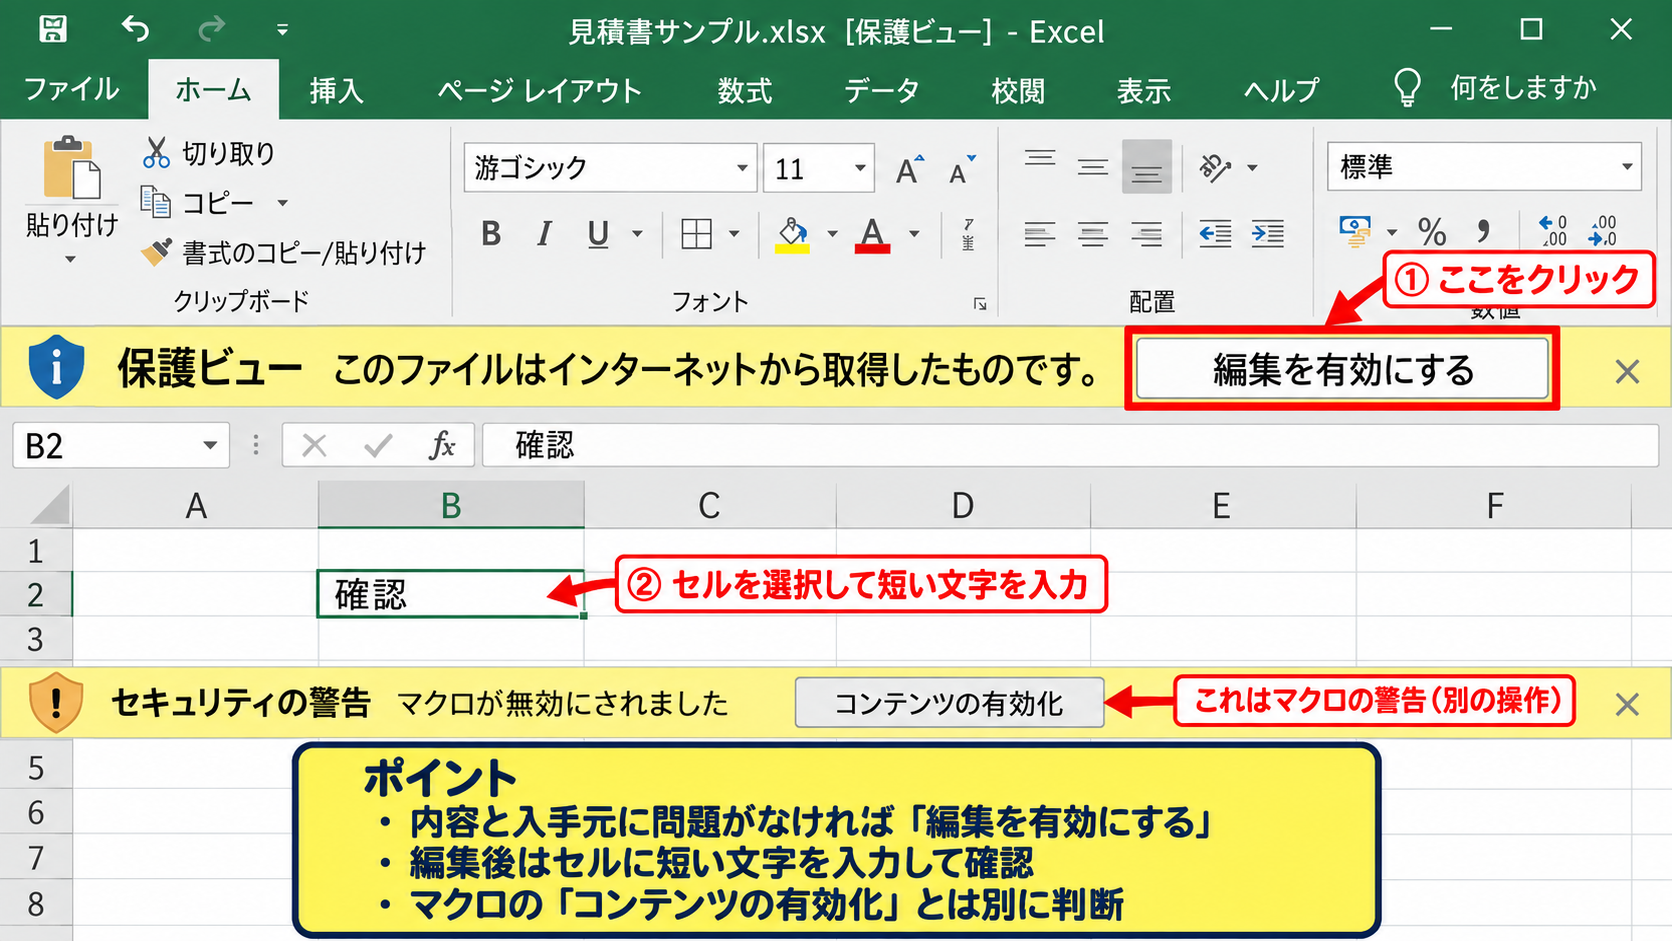
Task: Switch to the 数式 tab
Action: pos(745,90)
